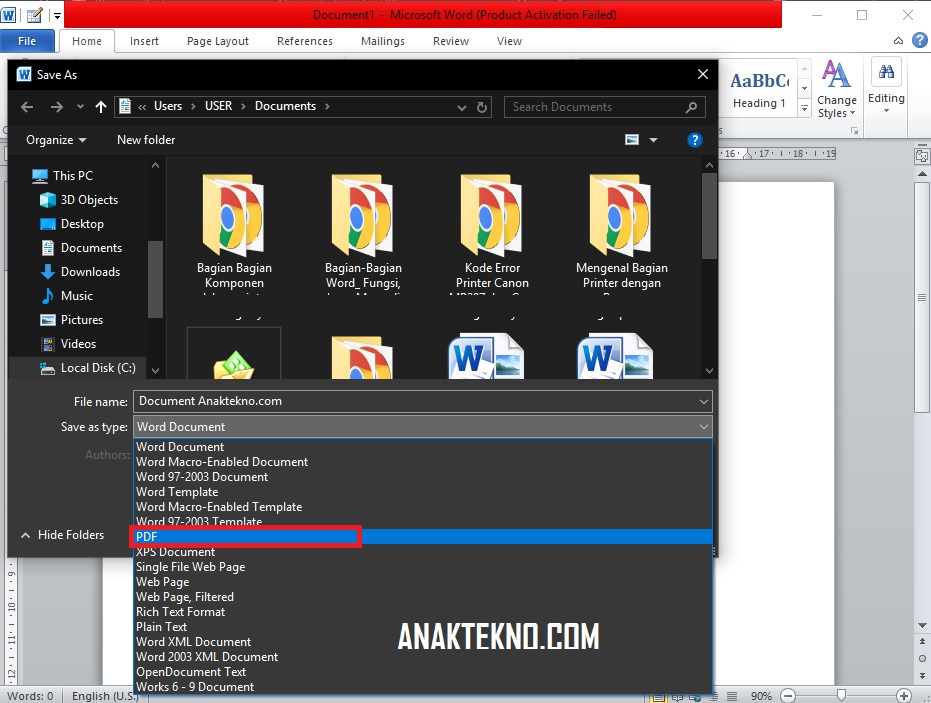This screenshot has width=931, height=703.
Task: Choose Word Macro-Enabled Document type
Action: pos(423,462)
